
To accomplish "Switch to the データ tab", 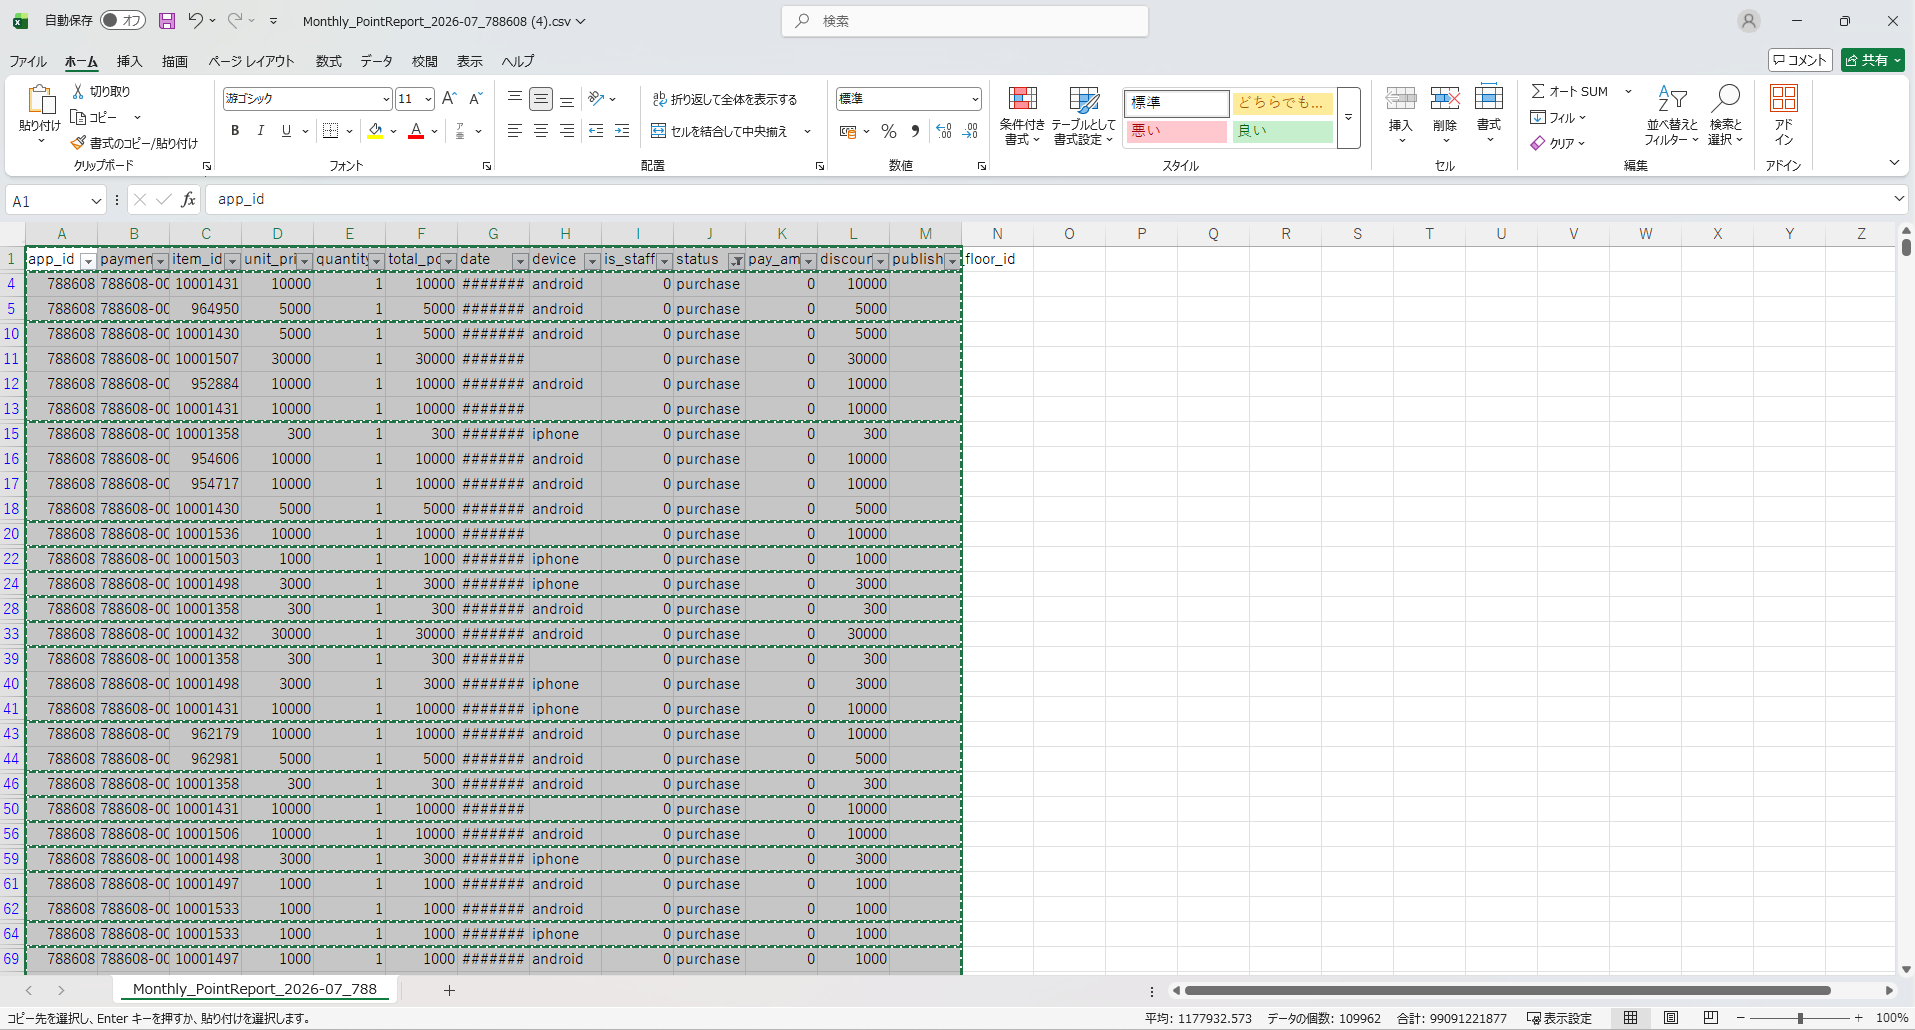I will coord(377,61).
